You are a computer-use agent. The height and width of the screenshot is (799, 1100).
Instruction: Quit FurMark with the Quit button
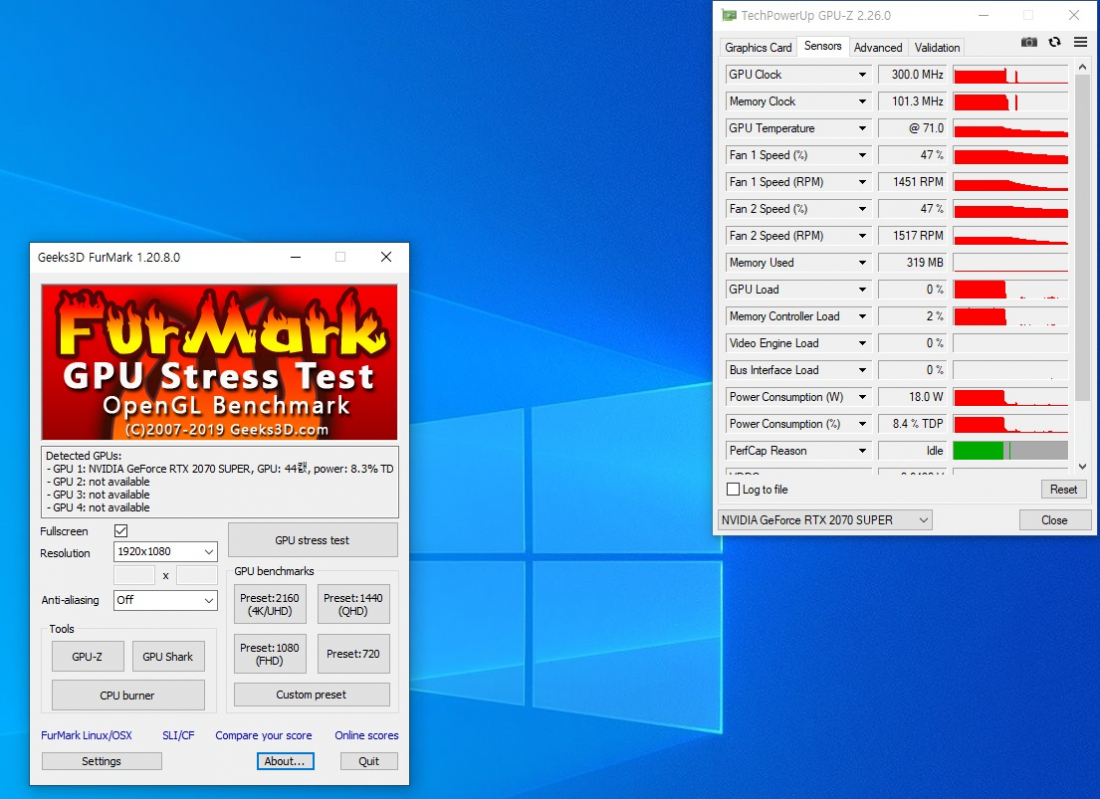369,761
